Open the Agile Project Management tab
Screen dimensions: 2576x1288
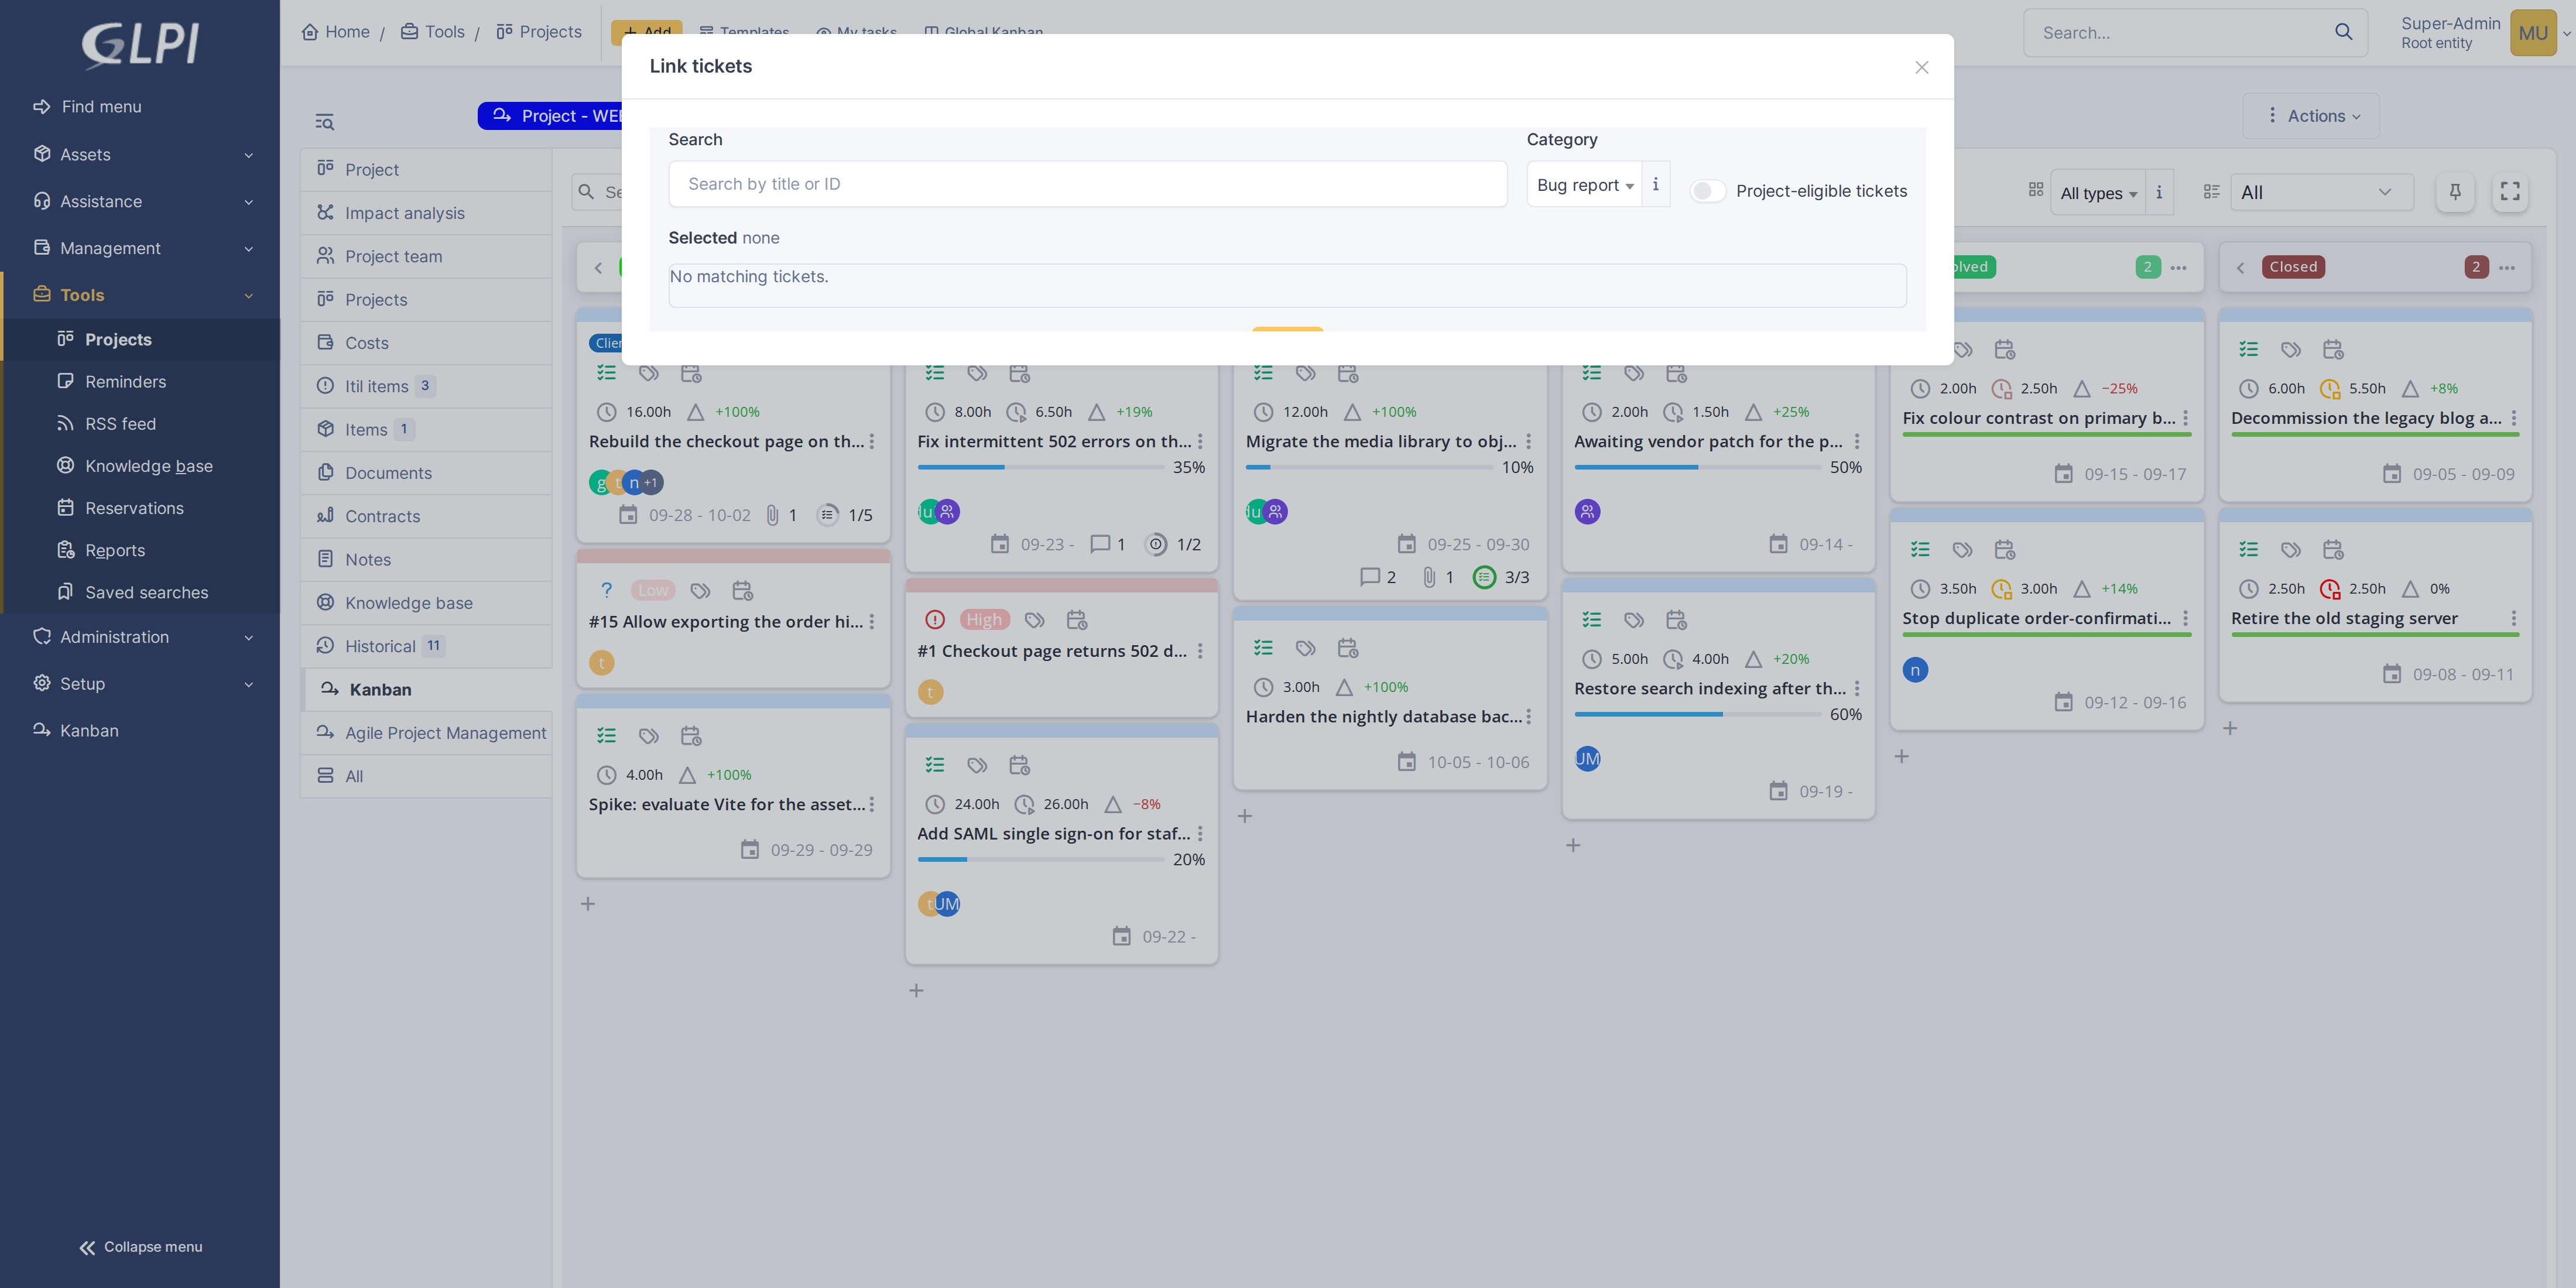(x=426, y=733)
